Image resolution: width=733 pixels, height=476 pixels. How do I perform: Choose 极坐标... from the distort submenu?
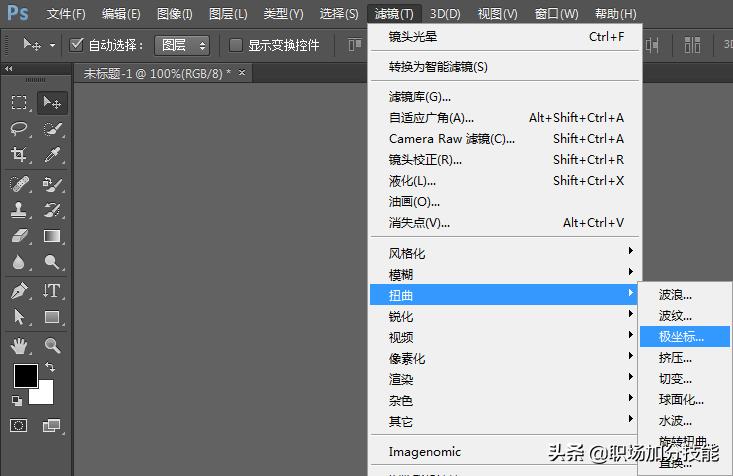click(684, 336)
